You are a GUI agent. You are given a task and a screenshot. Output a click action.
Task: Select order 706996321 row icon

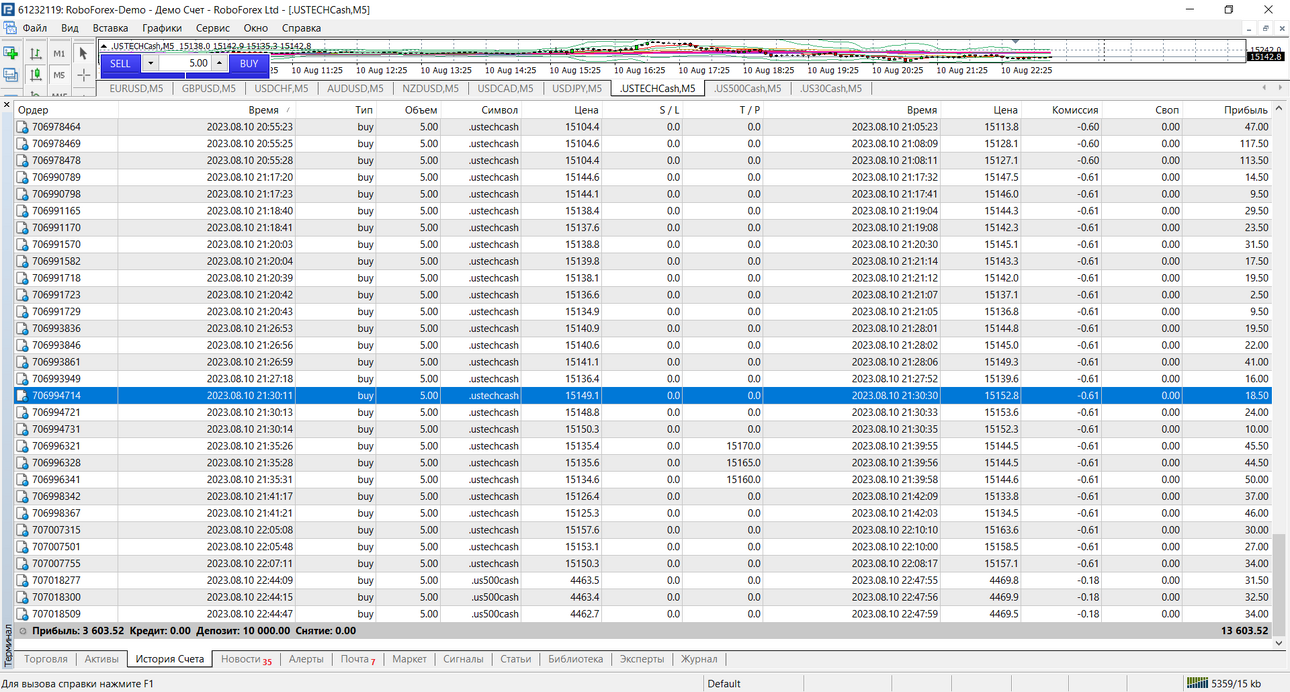23,446
